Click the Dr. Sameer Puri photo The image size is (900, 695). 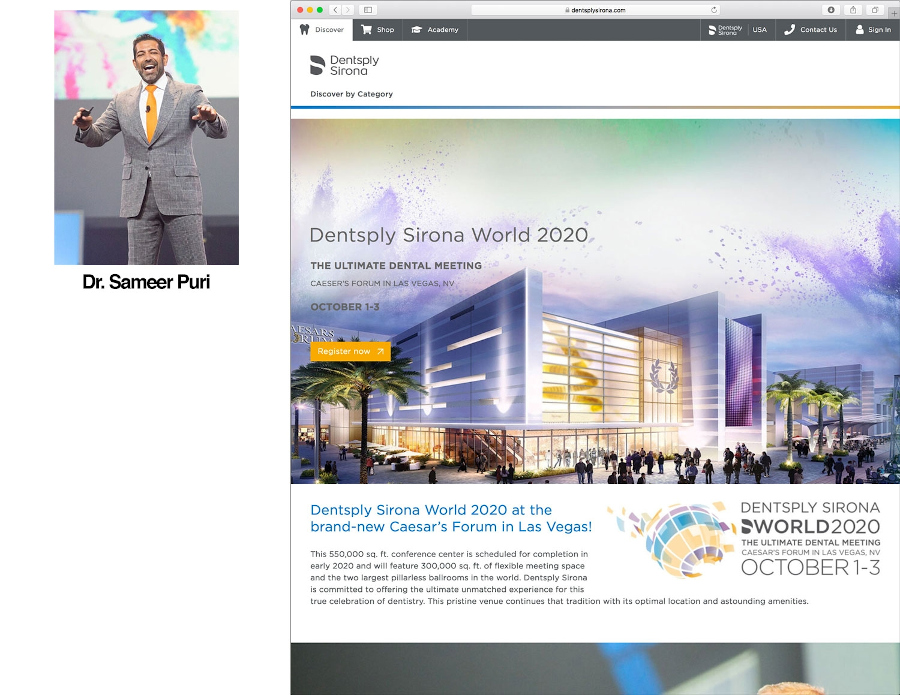click(x=146, y=137)
